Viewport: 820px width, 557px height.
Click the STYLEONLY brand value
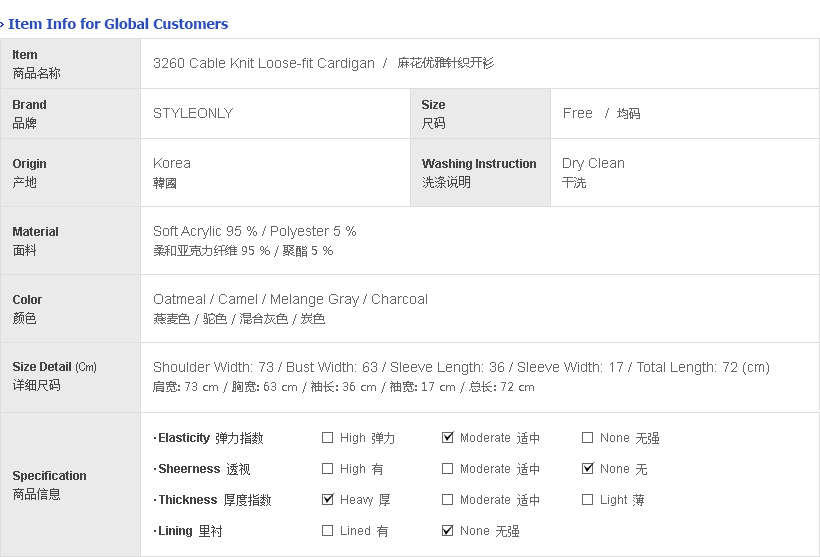pyautogui.click(x=193, y=113)
